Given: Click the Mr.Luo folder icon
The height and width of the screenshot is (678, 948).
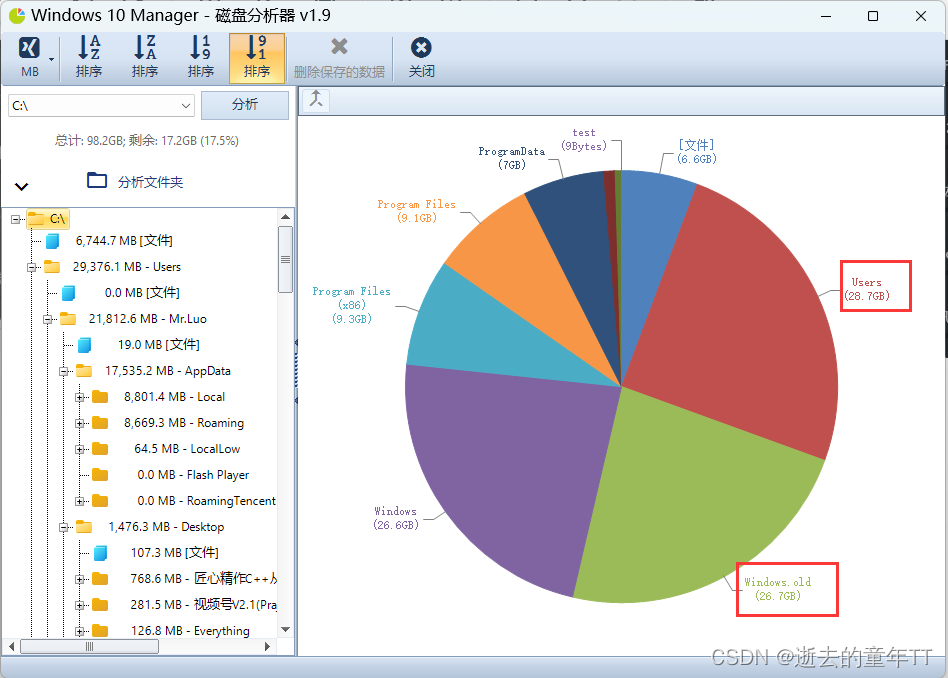Looking at the screenshot, I should (68, 319).
